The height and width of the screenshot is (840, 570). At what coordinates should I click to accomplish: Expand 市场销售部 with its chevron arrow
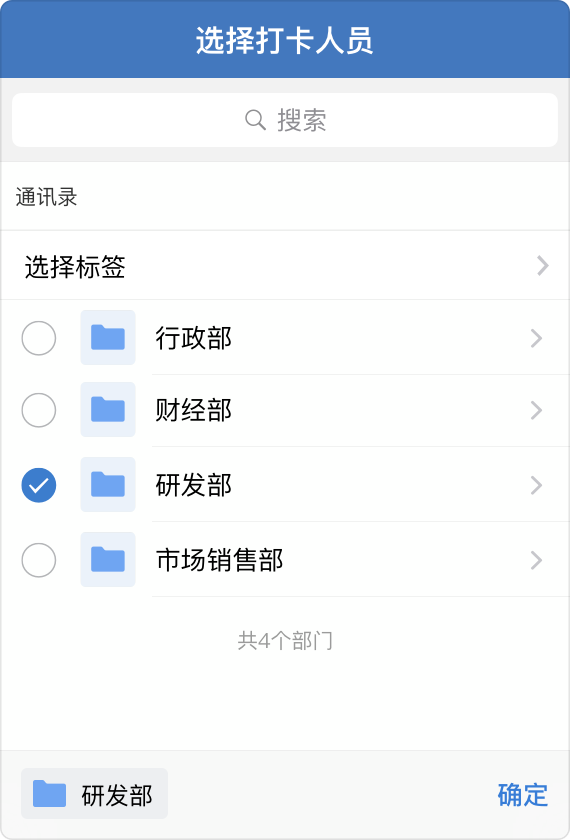[536, 560]
